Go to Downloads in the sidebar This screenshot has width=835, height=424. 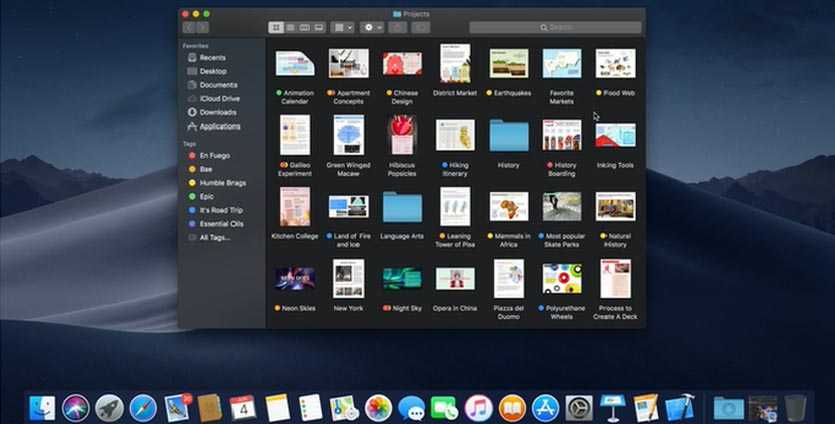(x=218, y=112)
